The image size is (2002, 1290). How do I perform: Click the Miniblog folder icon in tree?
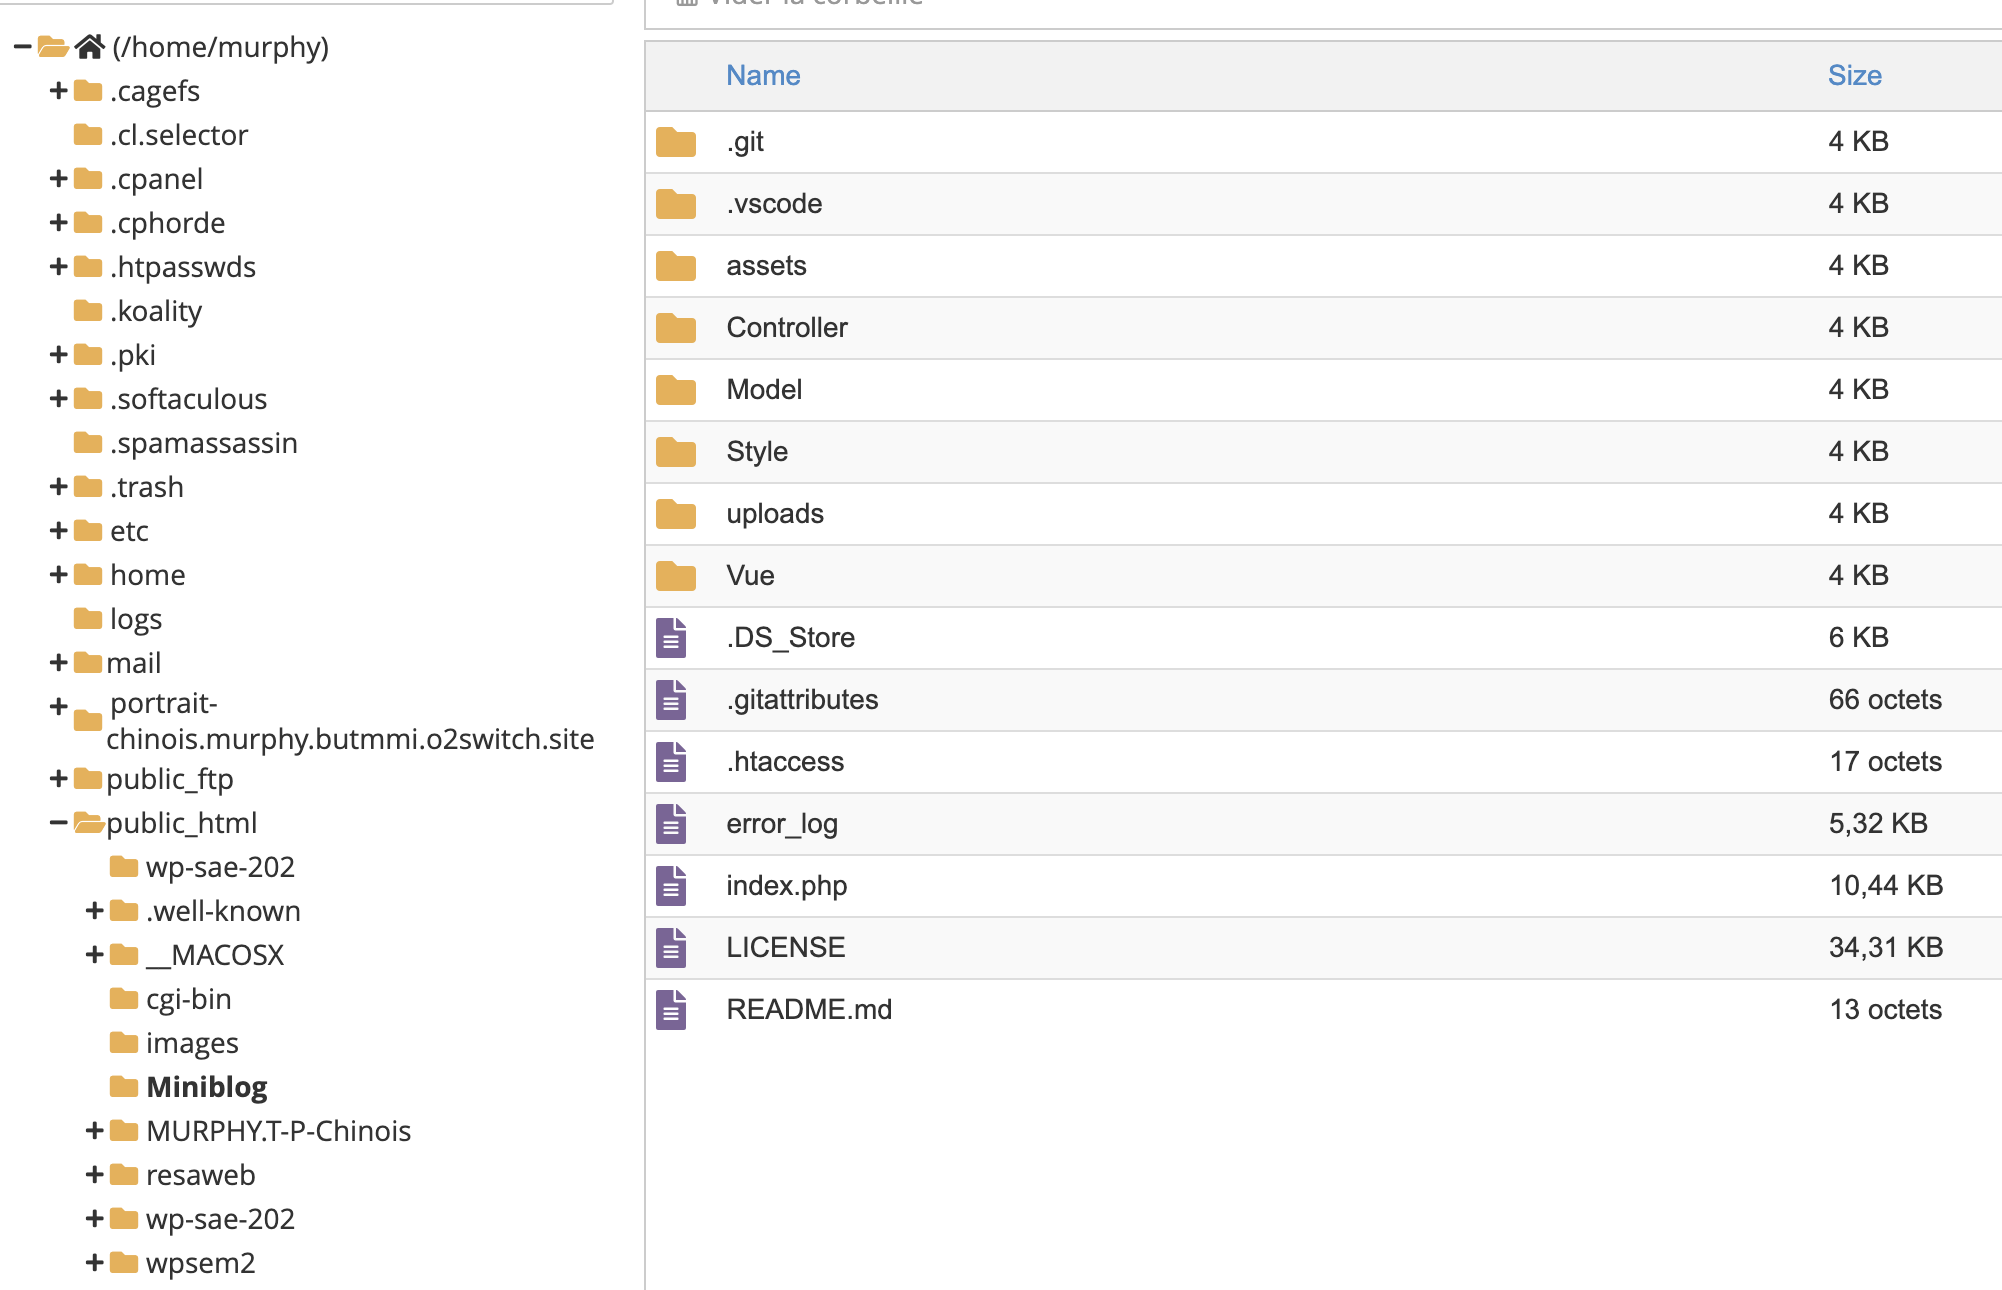pyautogui.click(x=124, y=1087)
